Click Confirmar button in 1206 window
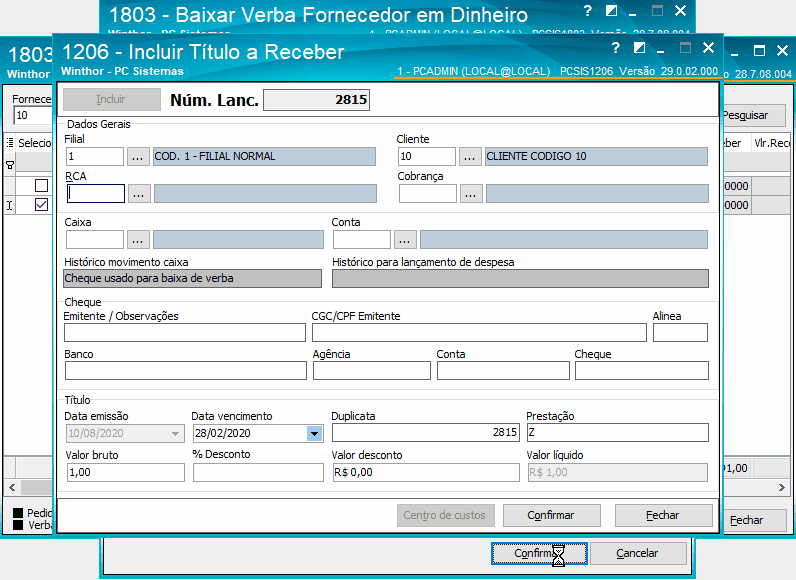 551,515
